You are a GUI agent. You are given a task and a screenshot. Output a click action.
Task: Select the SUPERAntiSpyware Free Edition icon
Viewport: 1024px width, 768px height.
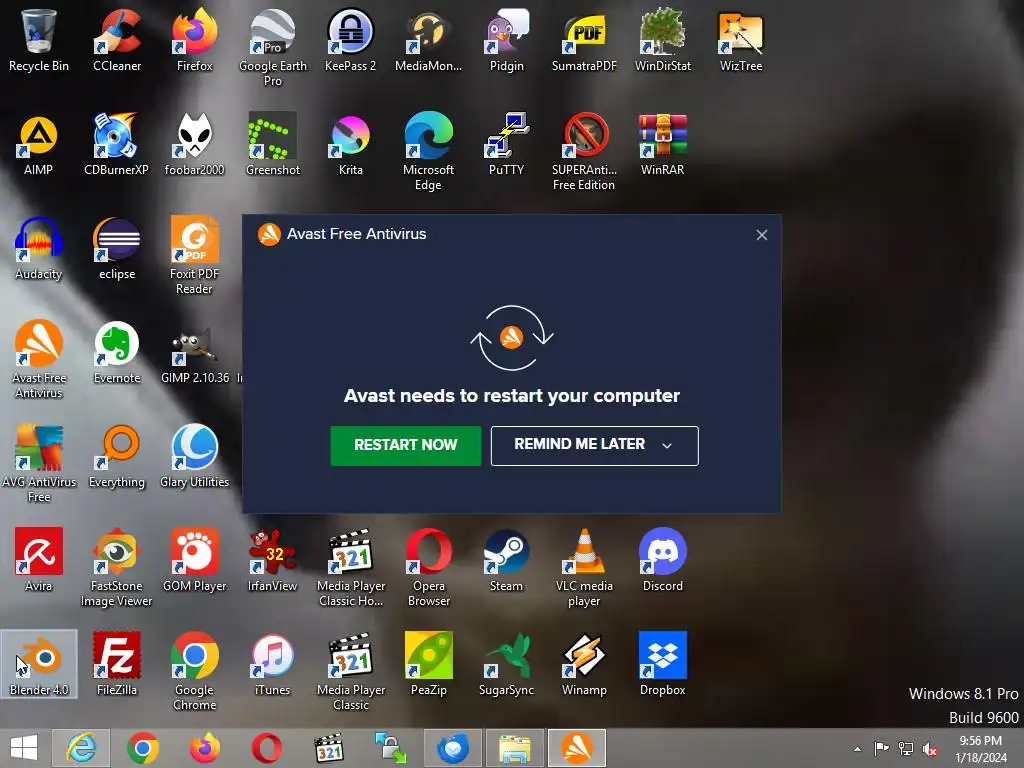[x=584, y=152]
